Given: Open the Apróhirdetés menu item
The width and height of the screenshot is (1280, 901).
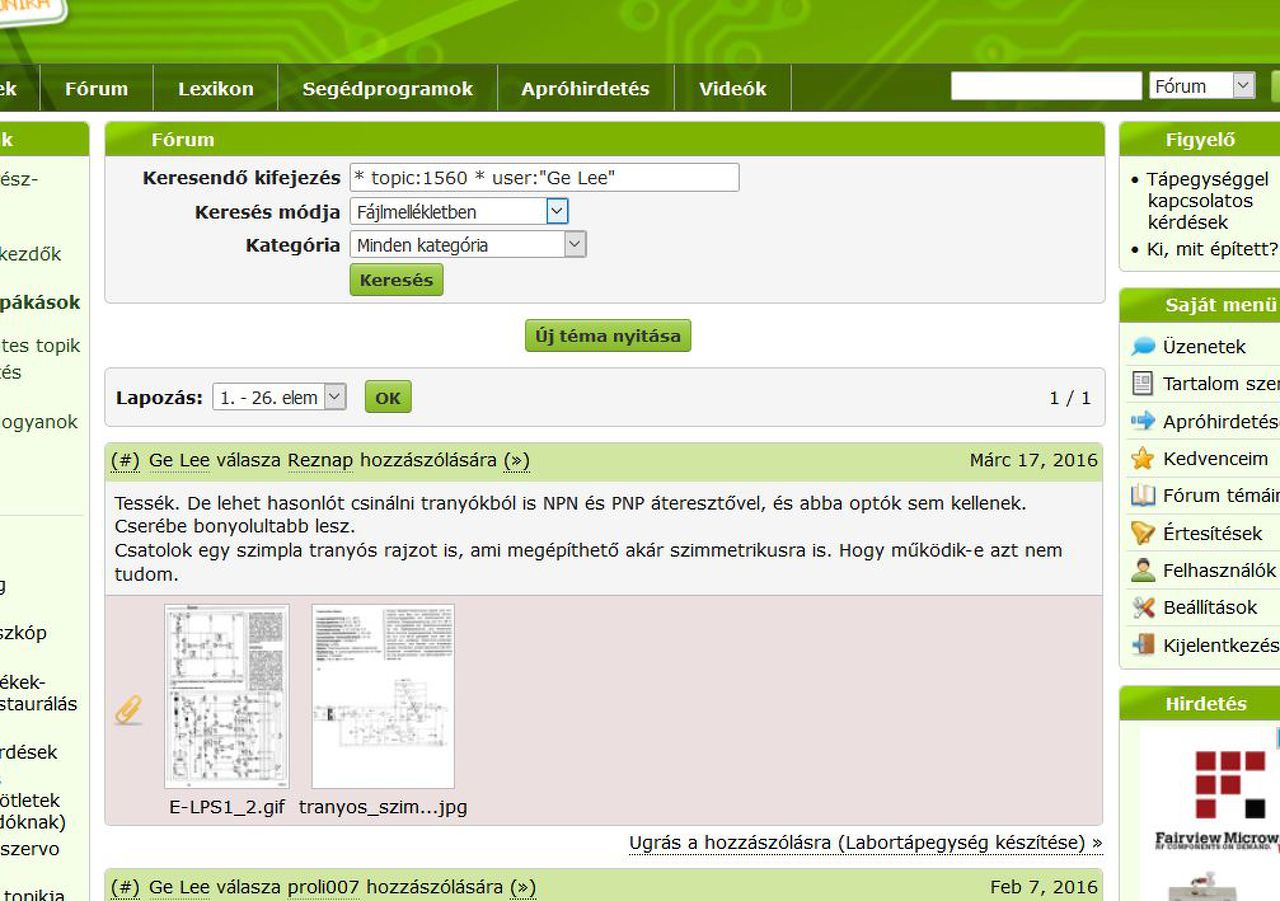Looking at the screenshot, I should 585,89.
